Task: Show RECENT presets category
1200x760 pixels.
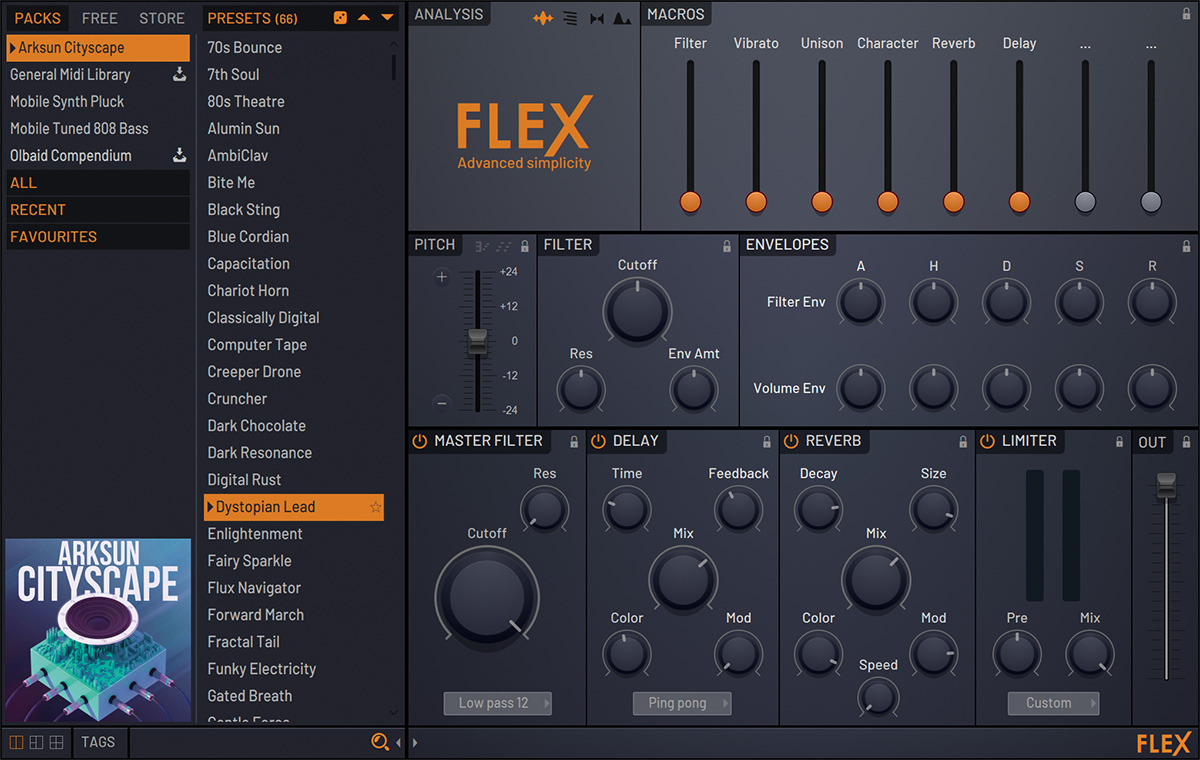Action: tap(97, 210)
